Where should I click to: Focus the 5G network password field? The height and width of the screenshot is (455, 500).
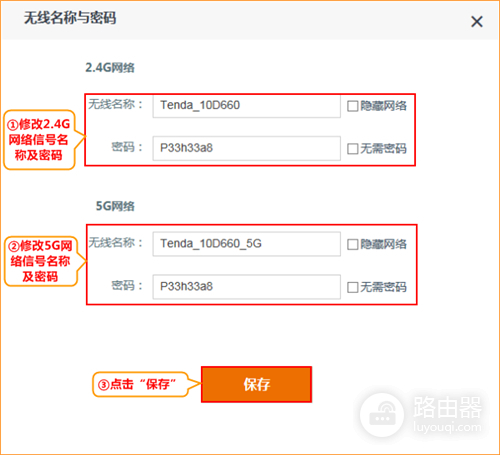click(247, 287)
